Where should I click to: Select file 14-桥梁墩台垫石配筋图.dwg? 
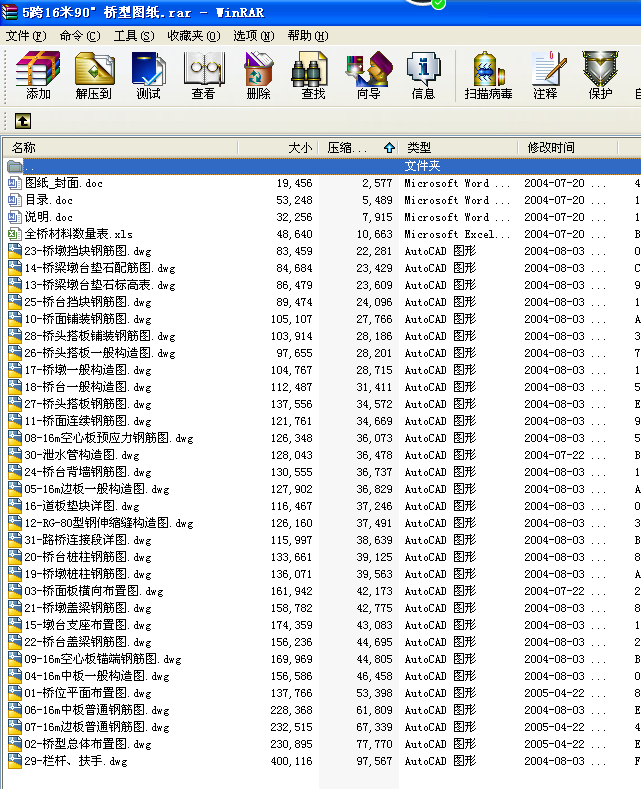[x=100, y=268]
